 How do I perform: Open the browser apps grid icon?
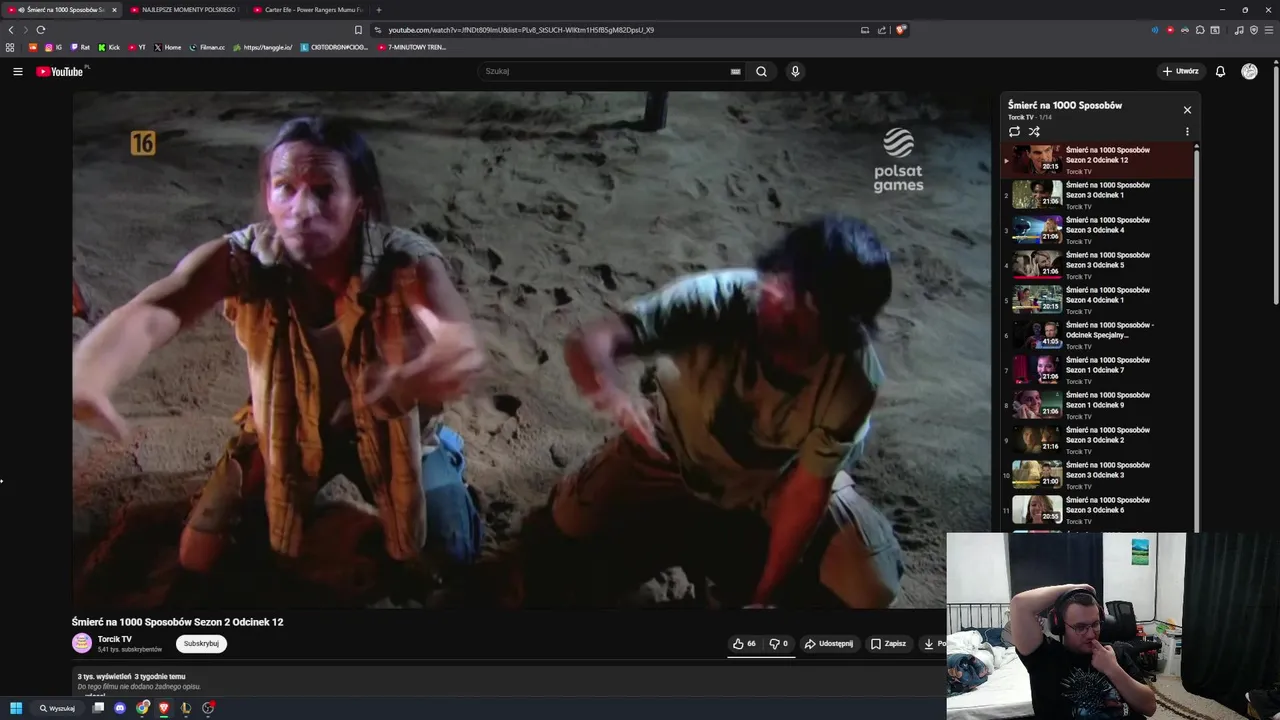pos(10,47)
